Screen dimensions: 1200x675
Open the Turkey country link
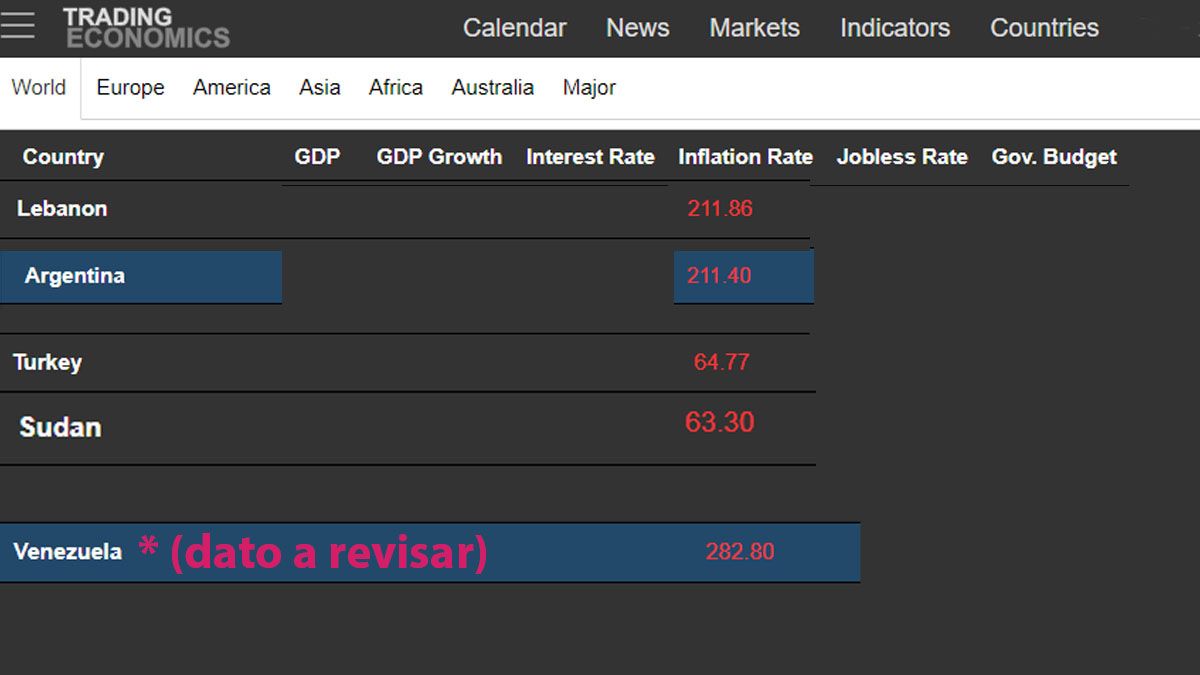[x=47, y=362]
